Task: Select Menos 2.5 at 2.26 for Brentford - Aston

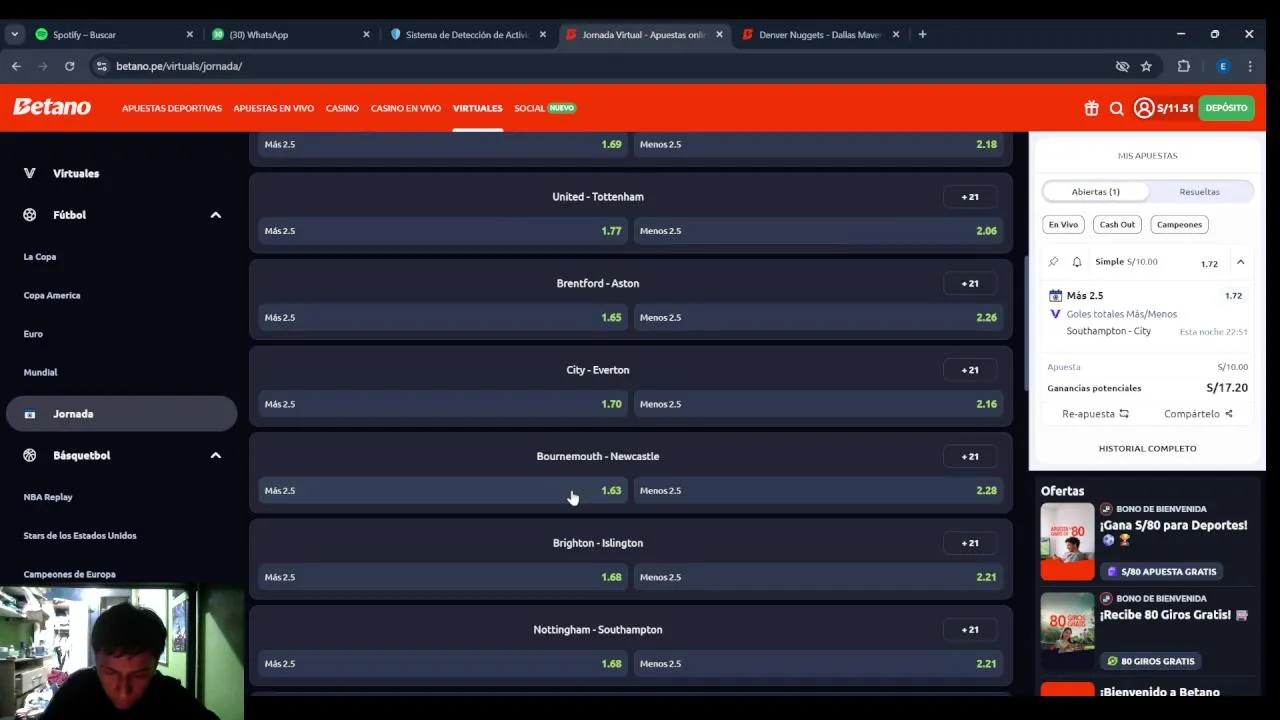Action: point(818,317)
